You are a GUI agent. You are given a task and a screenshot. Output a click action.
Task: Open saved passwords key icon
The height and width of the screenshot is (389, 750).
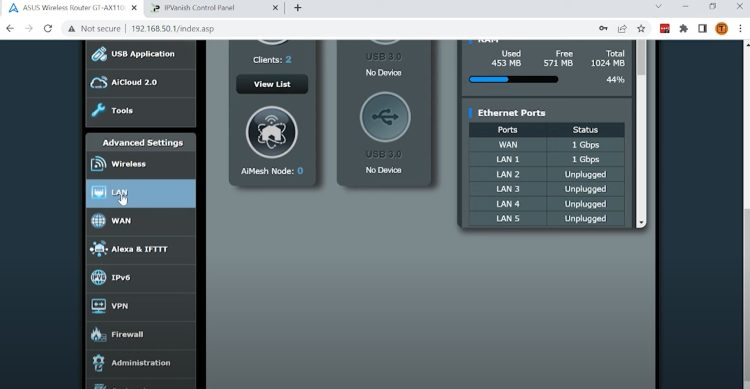603,29
